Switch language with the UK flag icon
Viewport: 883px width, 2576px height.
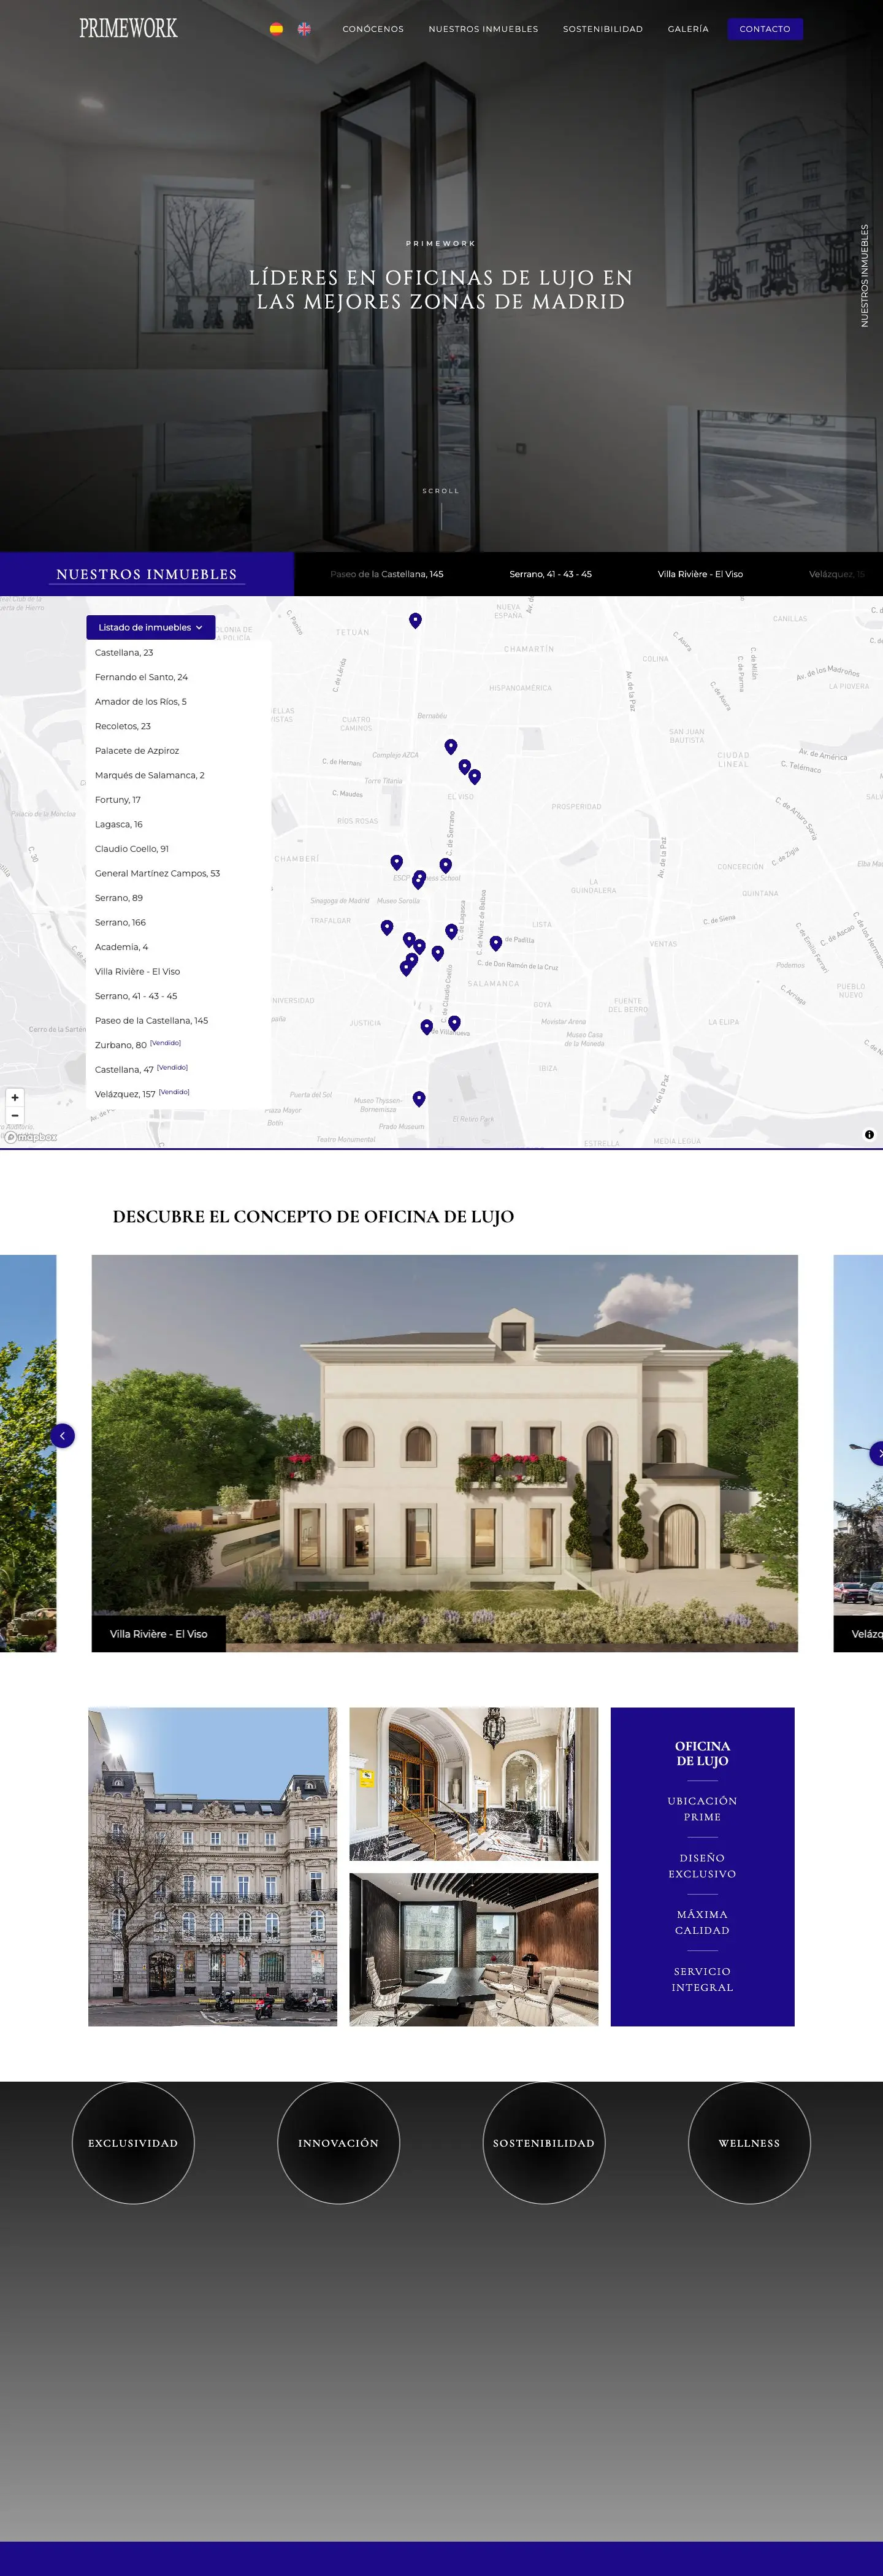pos(304,29)
